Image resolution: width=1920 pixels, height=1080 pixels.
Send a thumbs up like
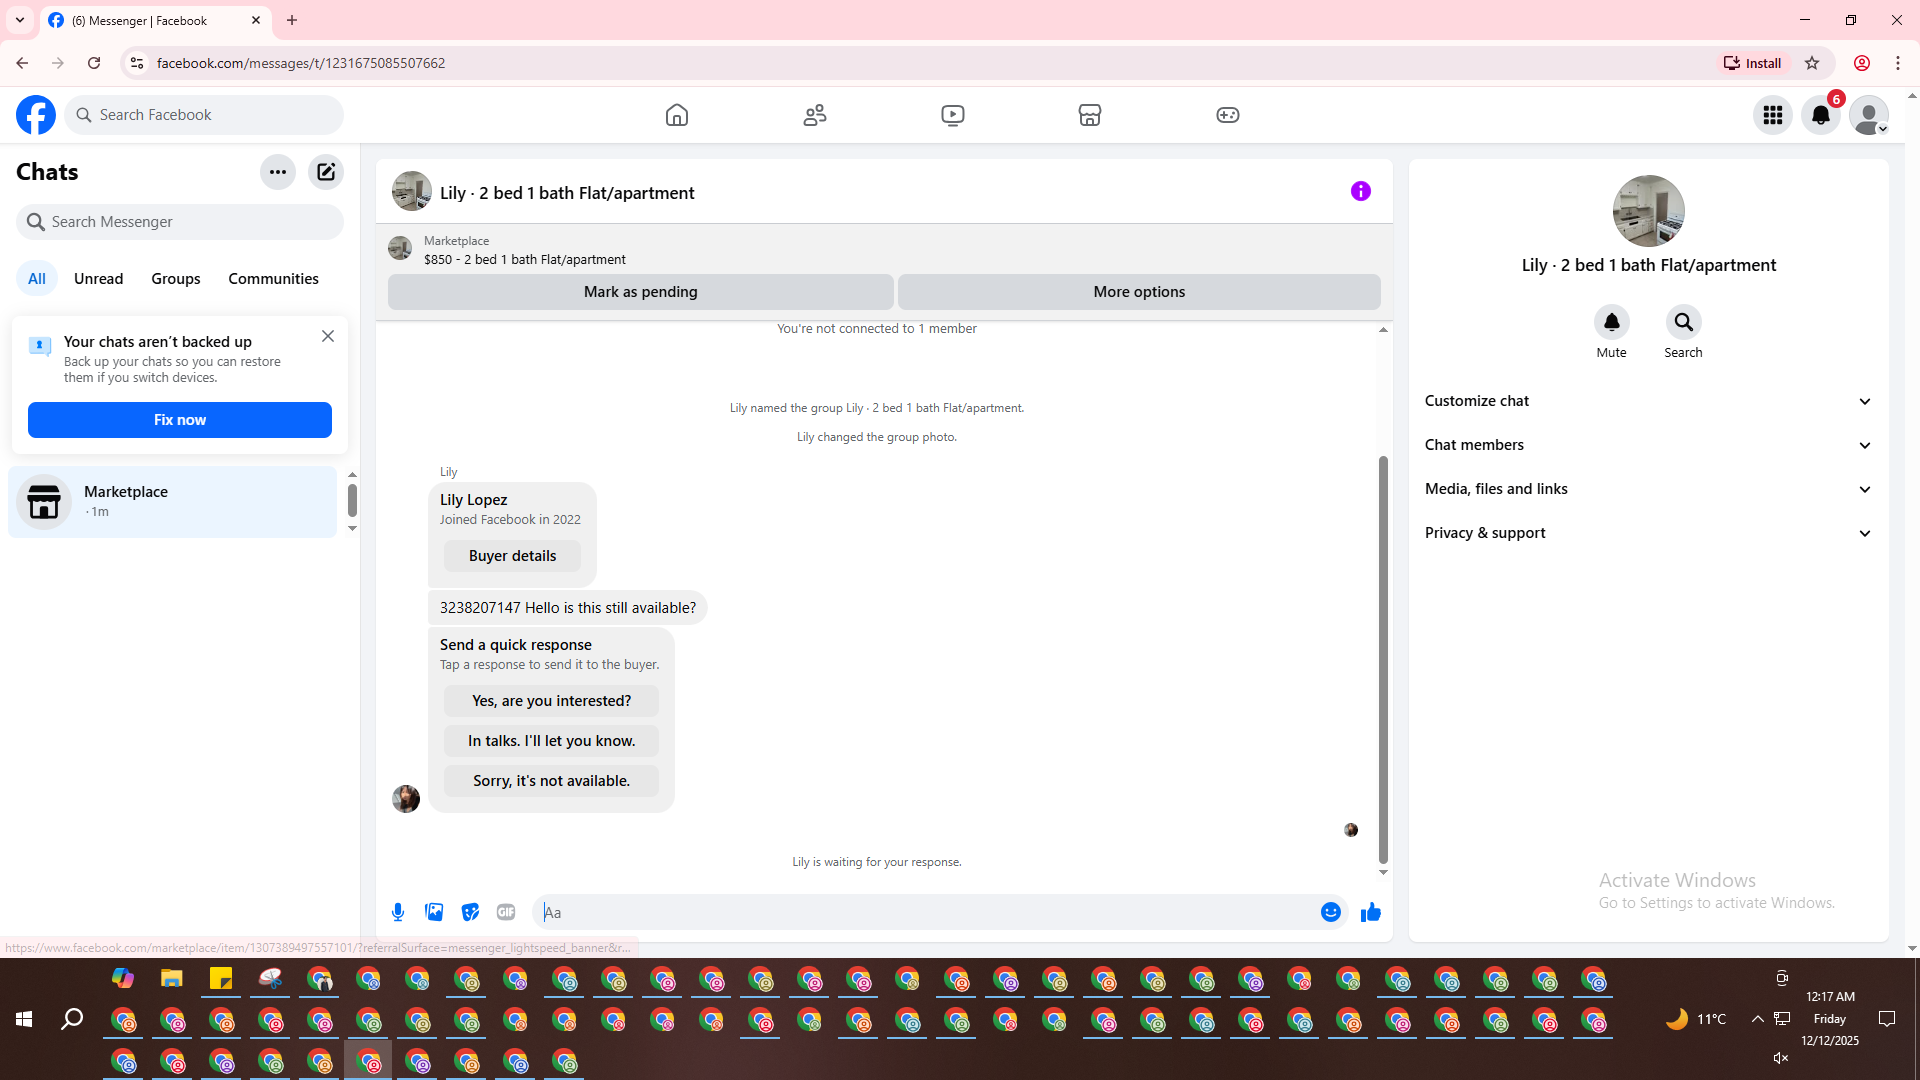coord(1370,912)
